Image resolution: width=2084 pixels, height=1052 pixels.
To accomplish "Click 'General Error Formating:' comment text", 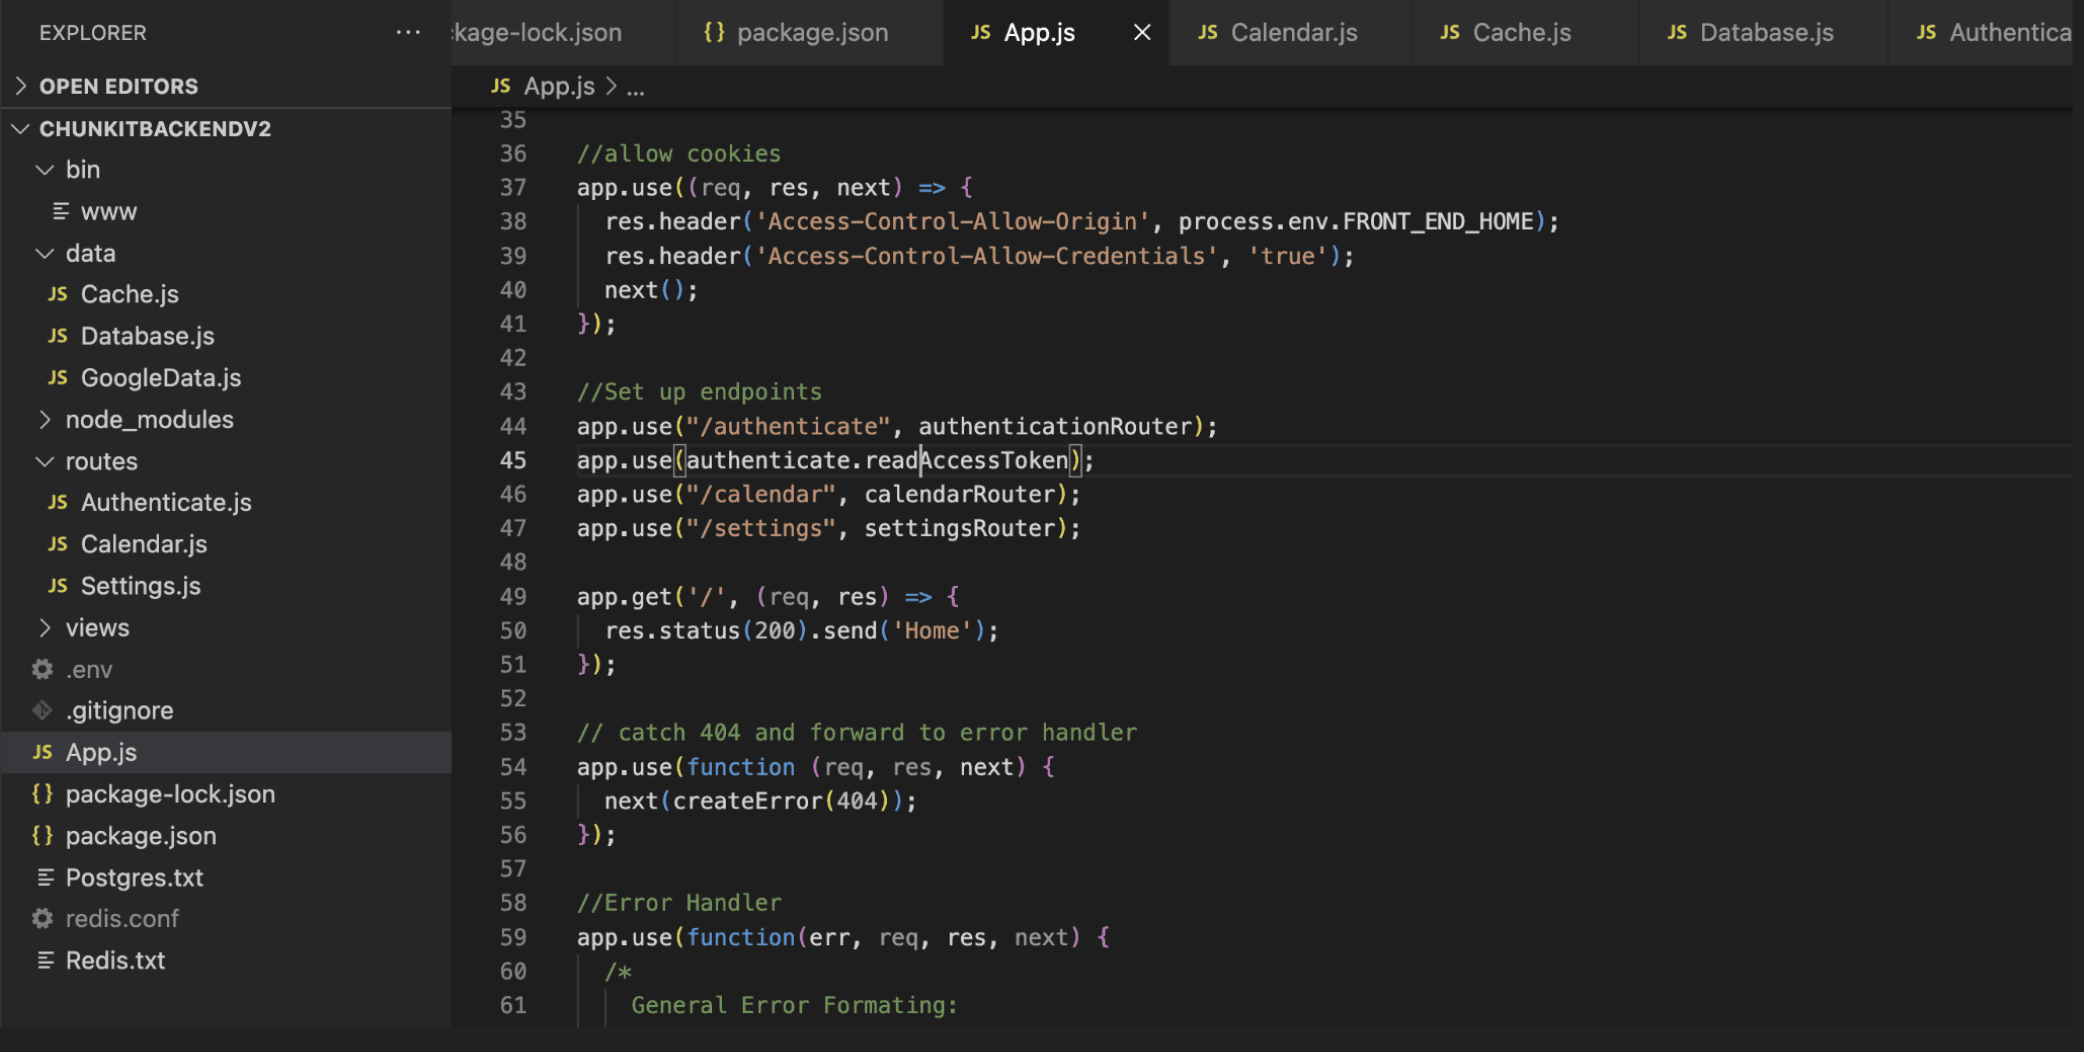I will tap(795, 1006).
